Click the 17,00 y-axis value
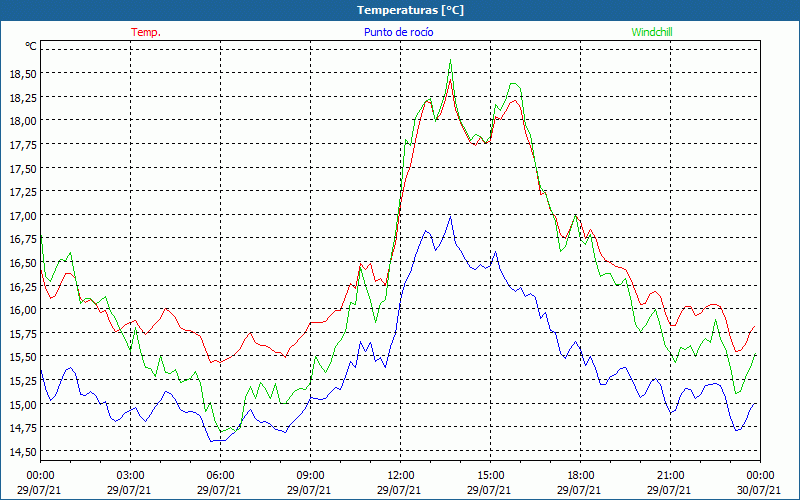The width and height of the screenshot is (800, 500). [x=23, y=215]
